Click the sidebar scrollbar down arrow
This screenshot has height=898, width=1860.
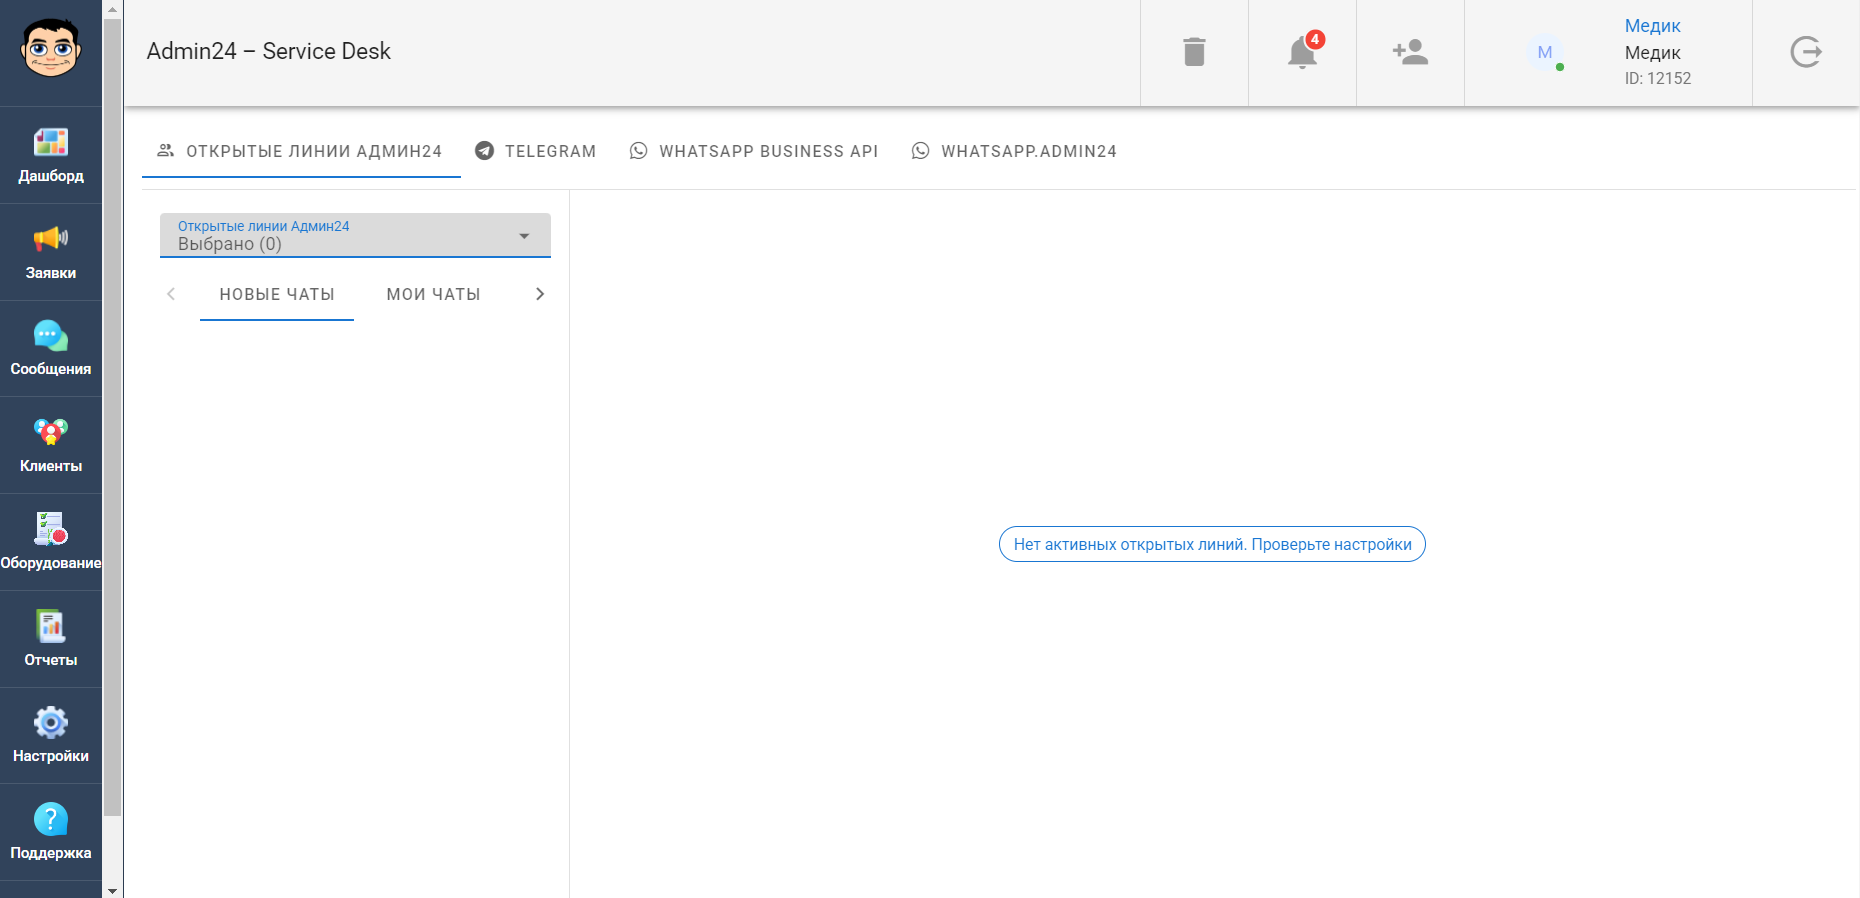113,890
